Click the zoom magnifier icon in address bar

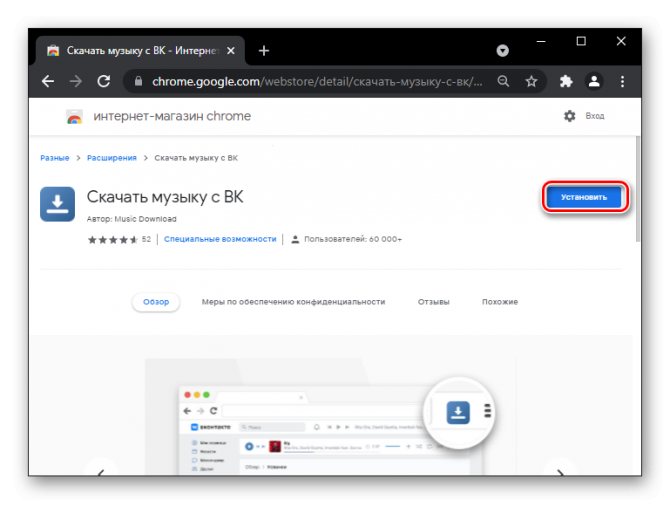(503, 81)
